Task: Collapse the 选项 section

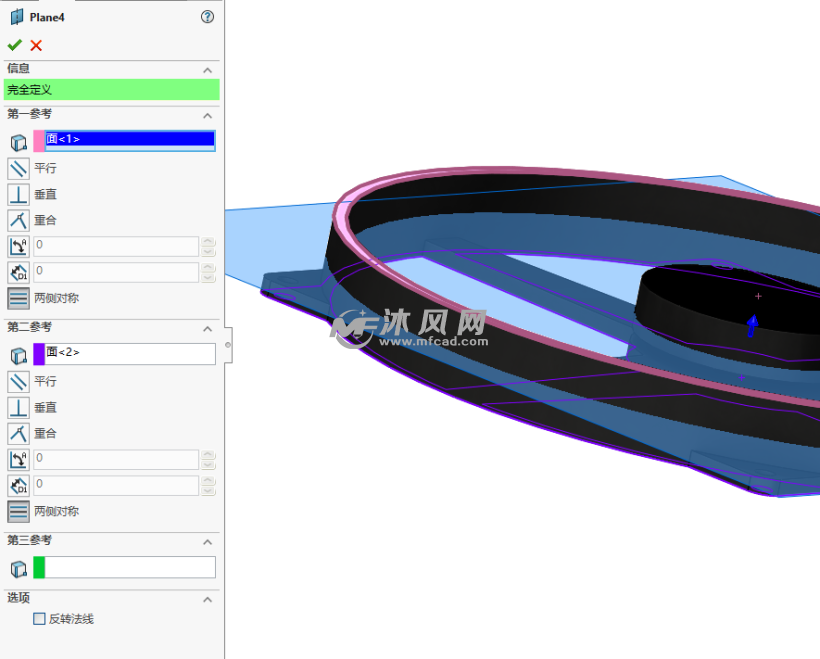Action: [208, 599]
